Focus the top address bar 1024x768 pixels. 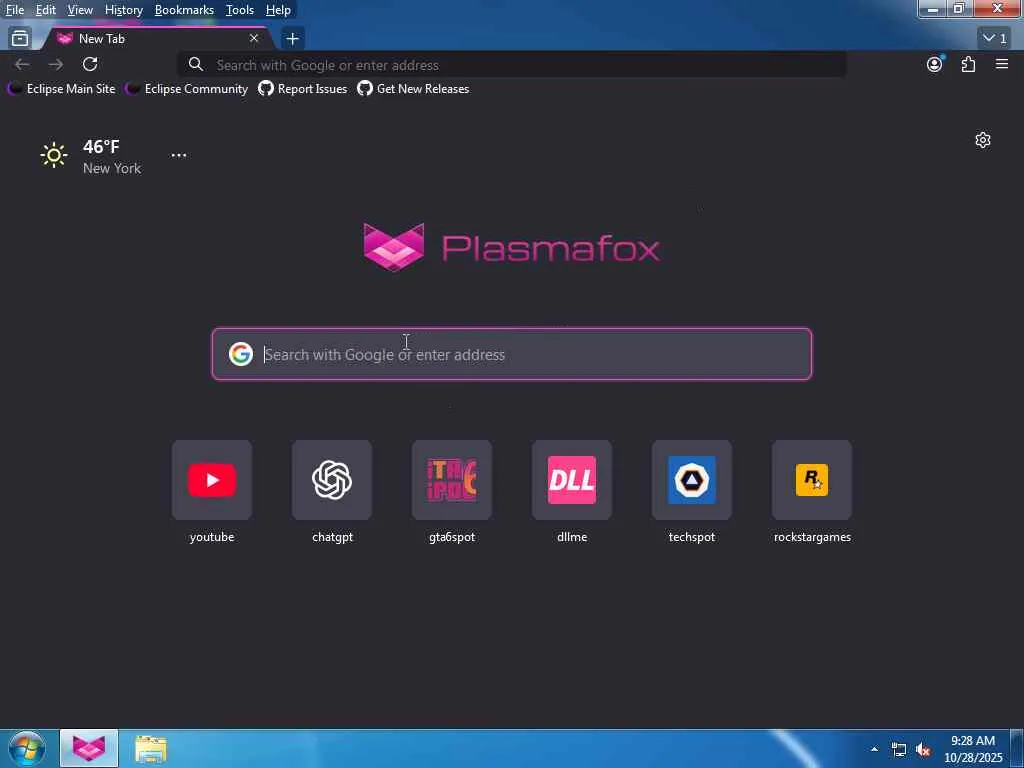[512, 65]
